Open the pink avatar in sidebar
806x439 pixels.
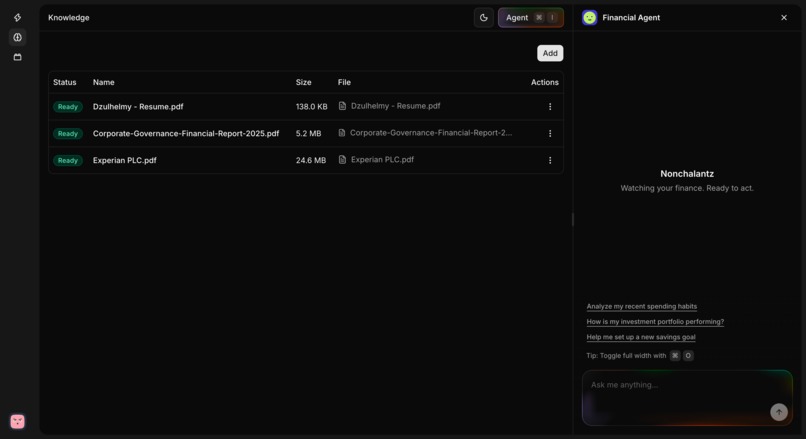pos(17,422)
